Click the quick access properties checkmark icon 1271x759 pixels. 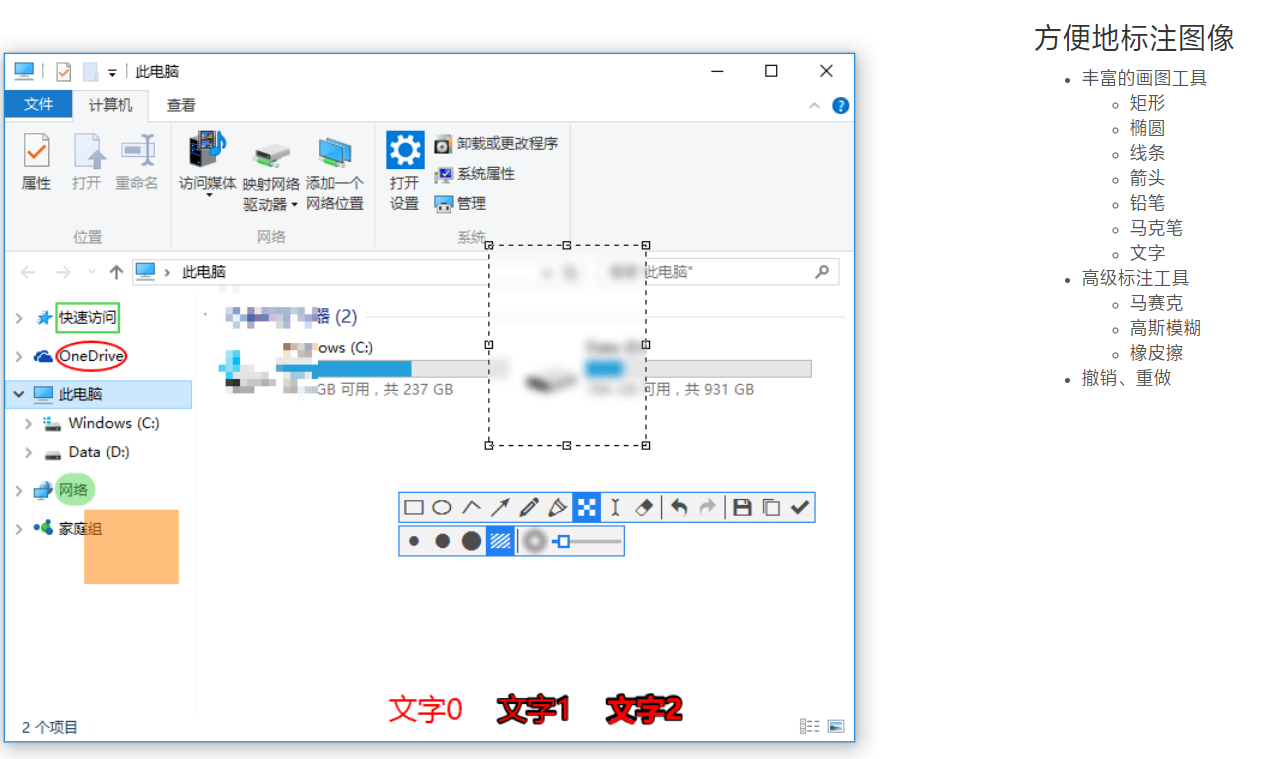(64, 72)
